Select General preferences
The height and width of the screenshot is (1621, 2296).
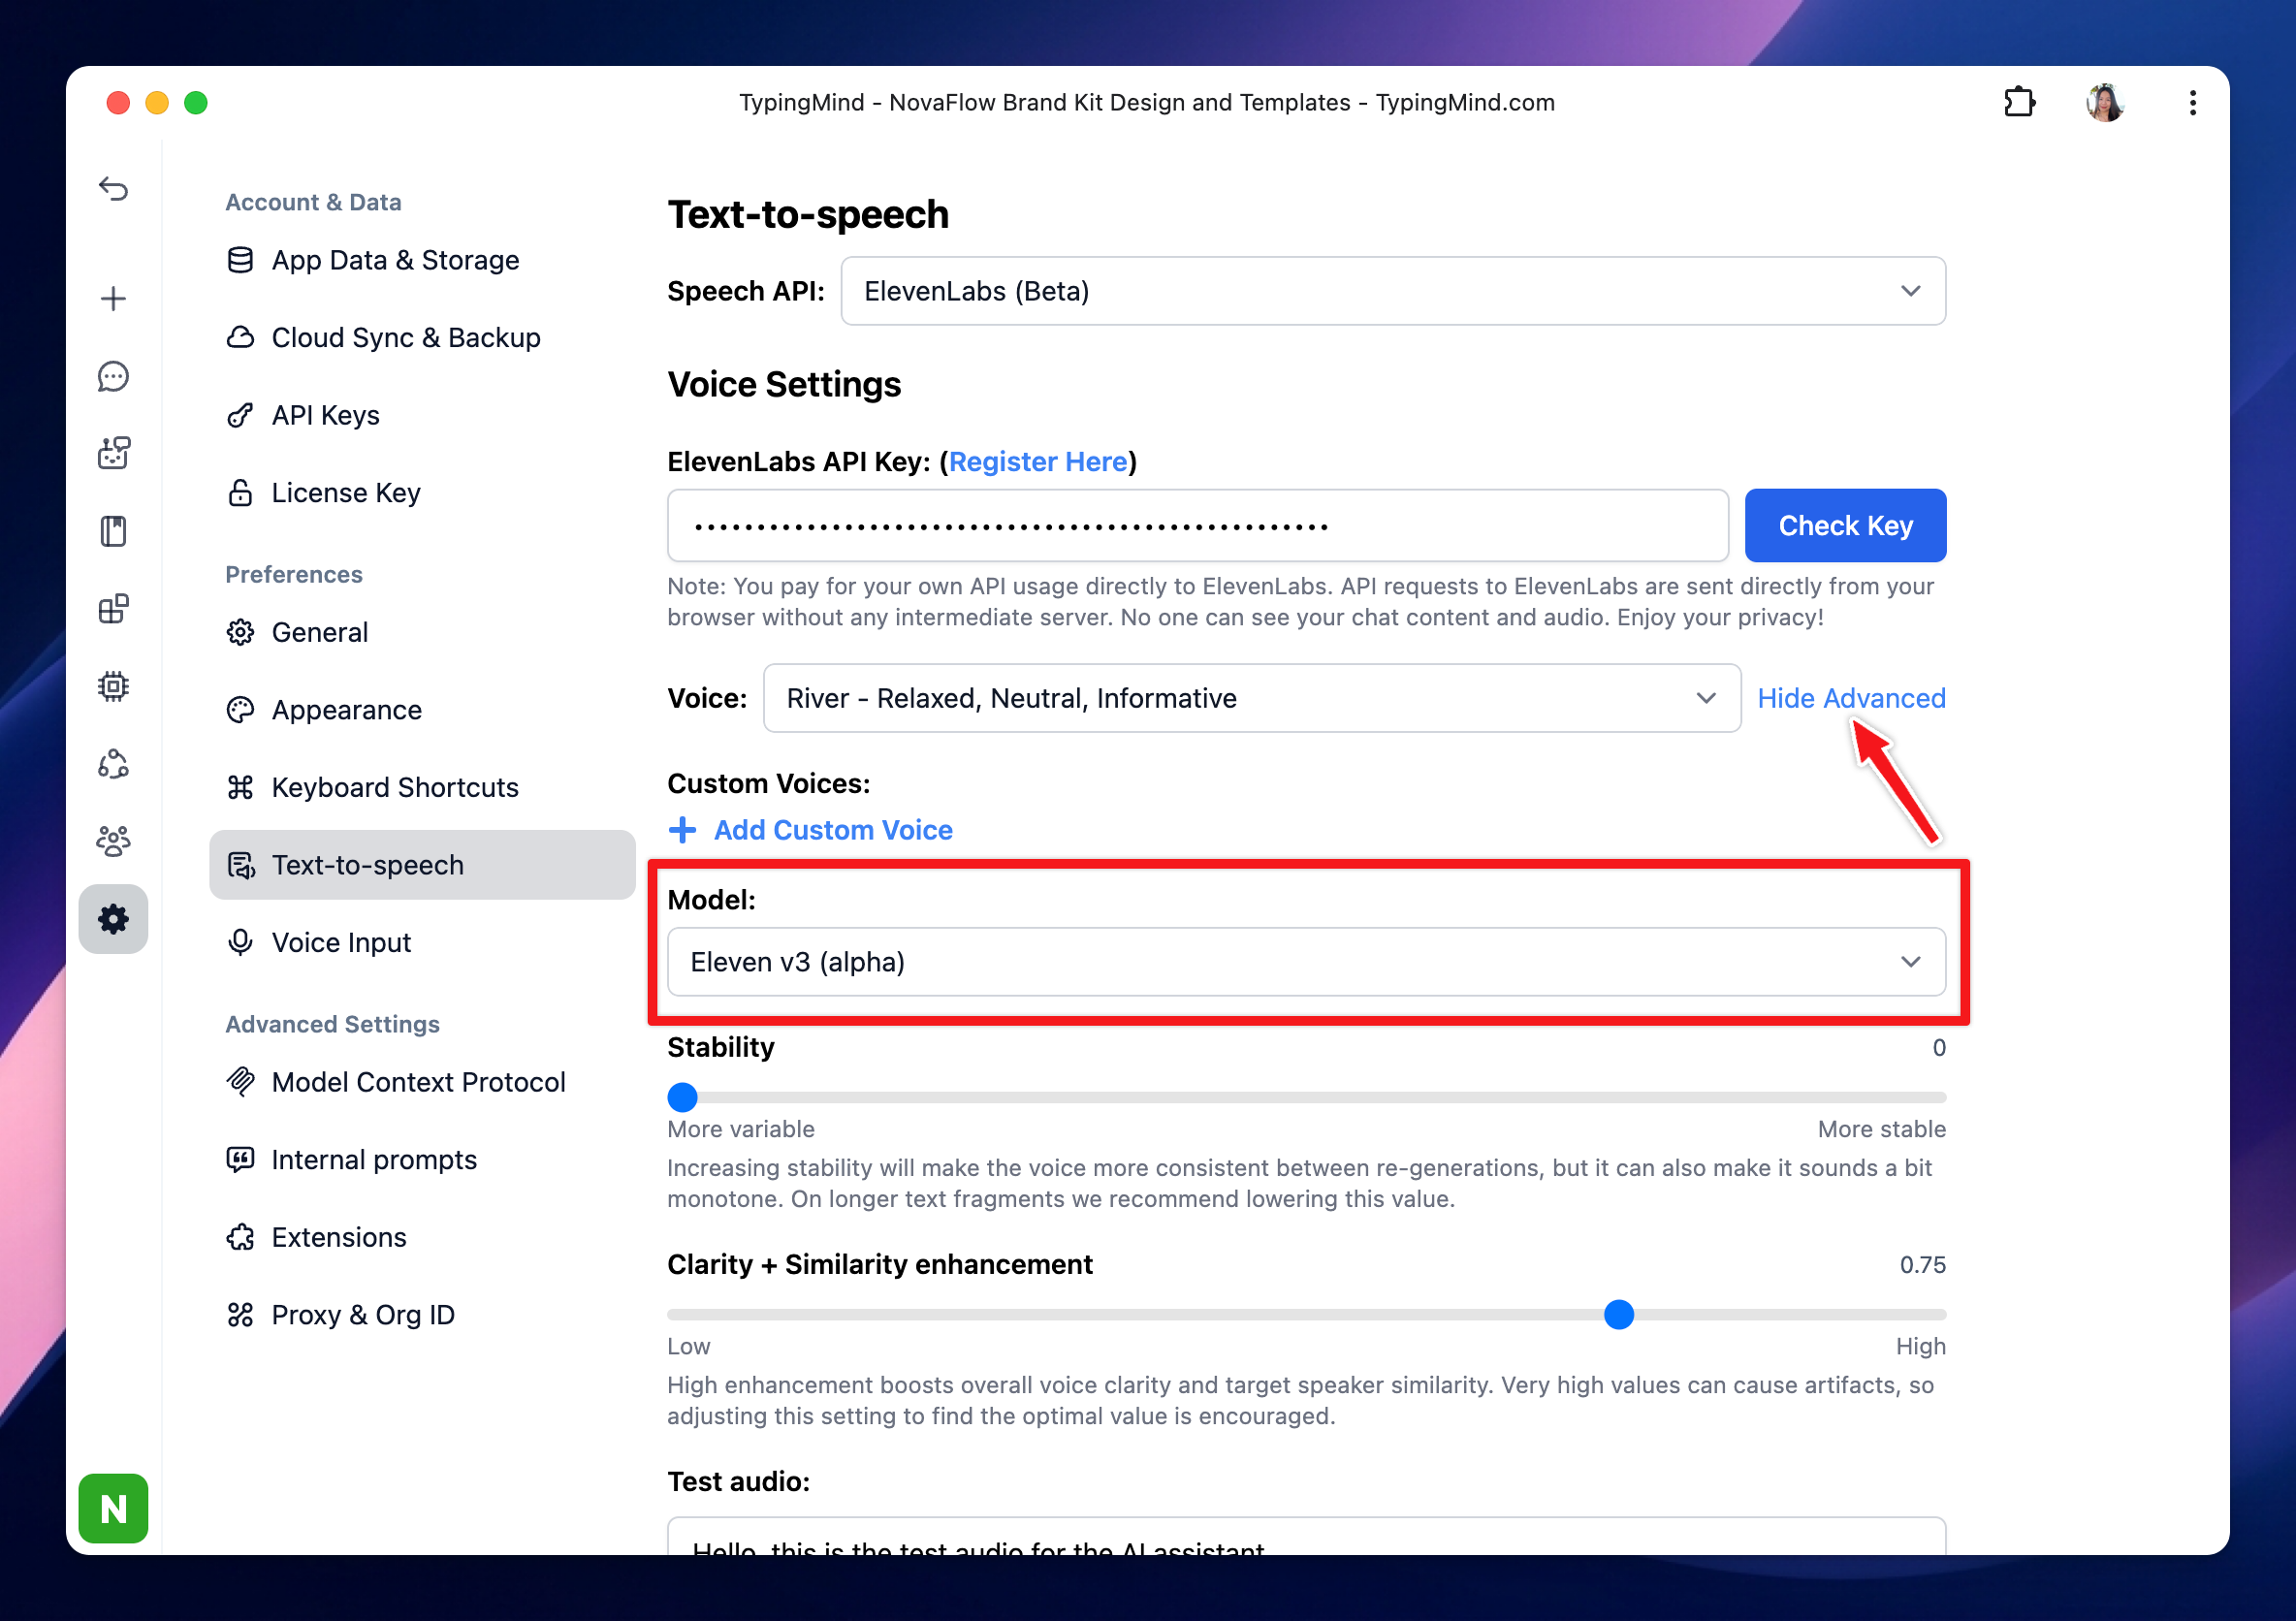(x=422, y=632)
